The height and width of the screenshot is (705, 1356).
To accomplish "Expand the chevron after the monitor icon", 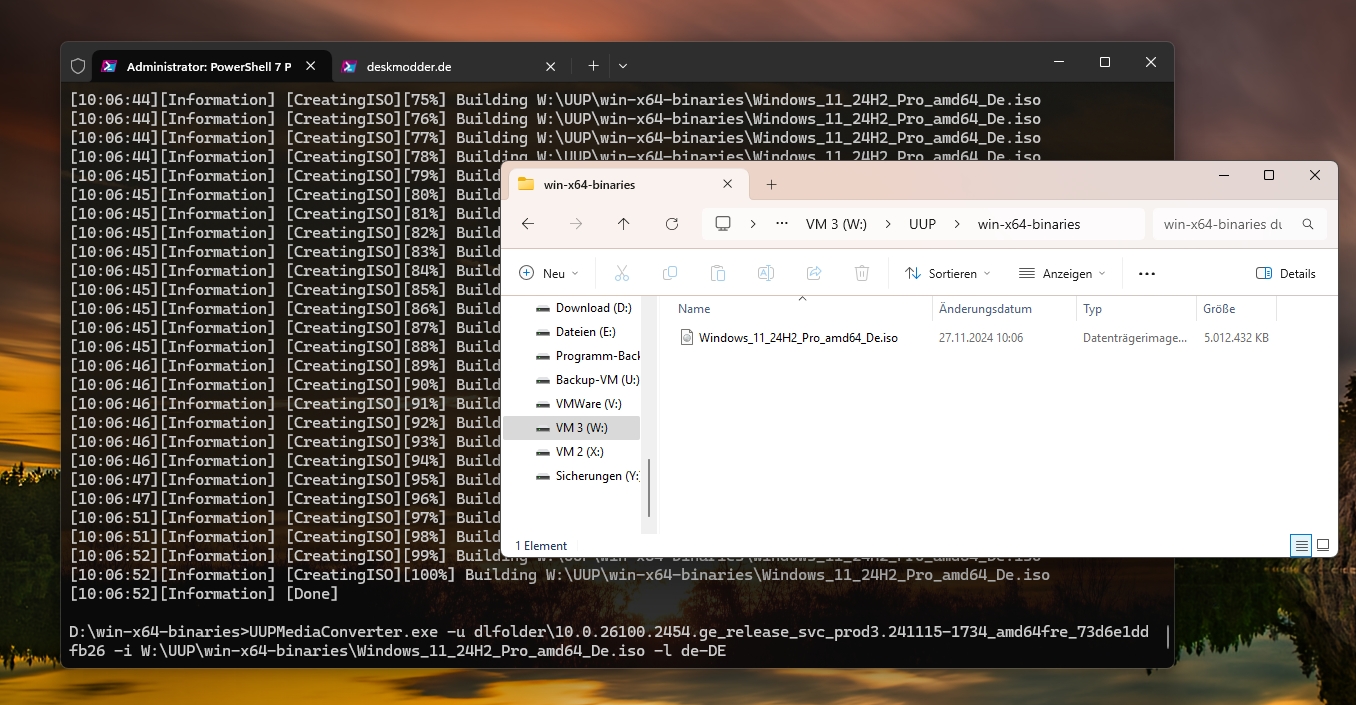I will tap(753, 224).
